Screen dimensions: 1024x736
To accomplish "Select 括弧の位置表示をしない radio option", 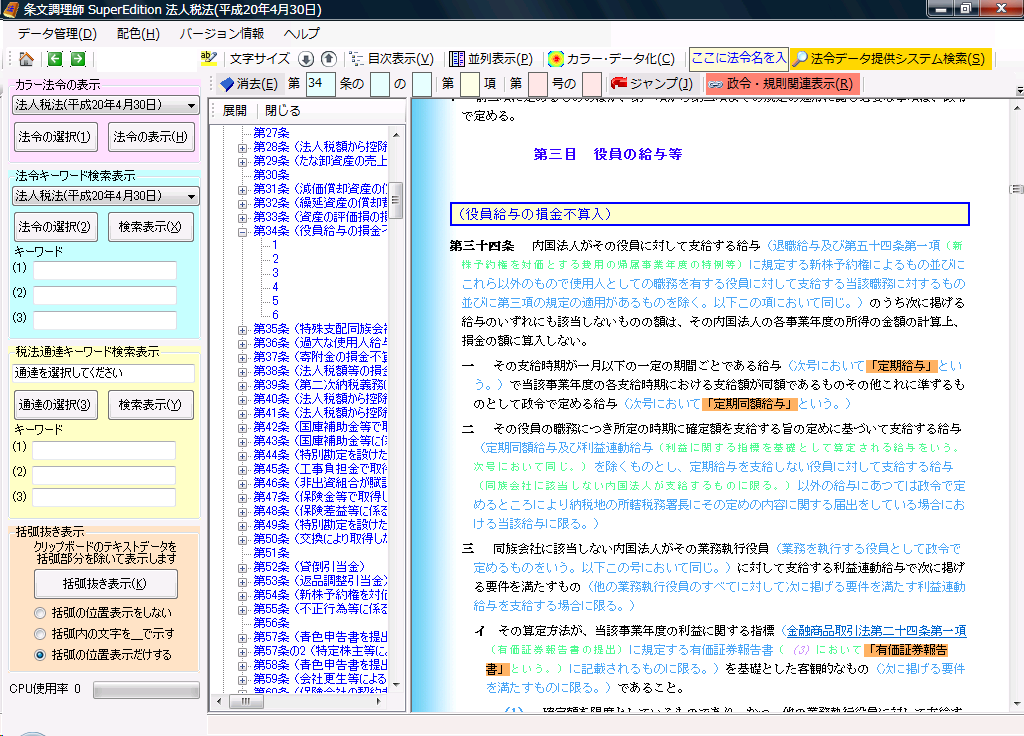I will point(41,613).
